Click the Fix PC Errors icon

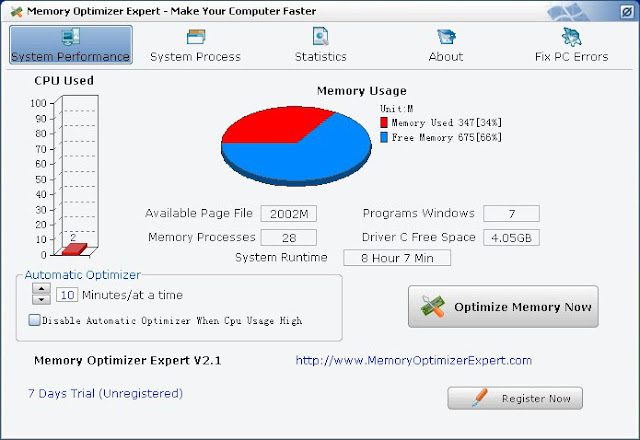coord(571,37)
